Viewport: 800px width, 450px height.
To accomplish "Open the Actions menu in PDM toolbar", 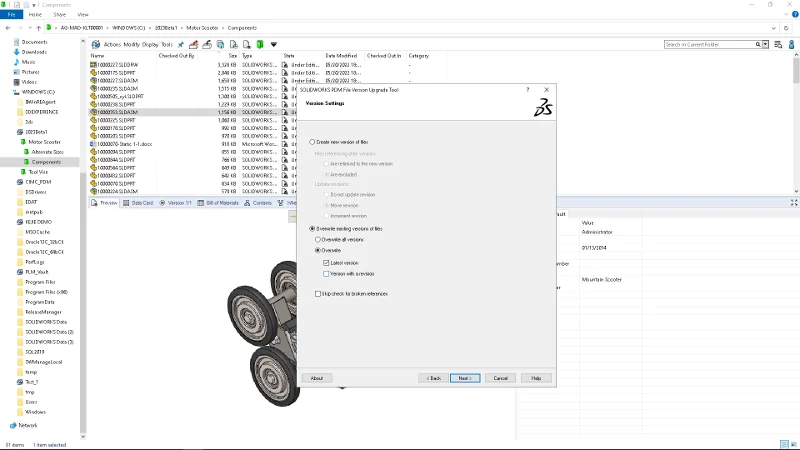I will tap(112, 44).
